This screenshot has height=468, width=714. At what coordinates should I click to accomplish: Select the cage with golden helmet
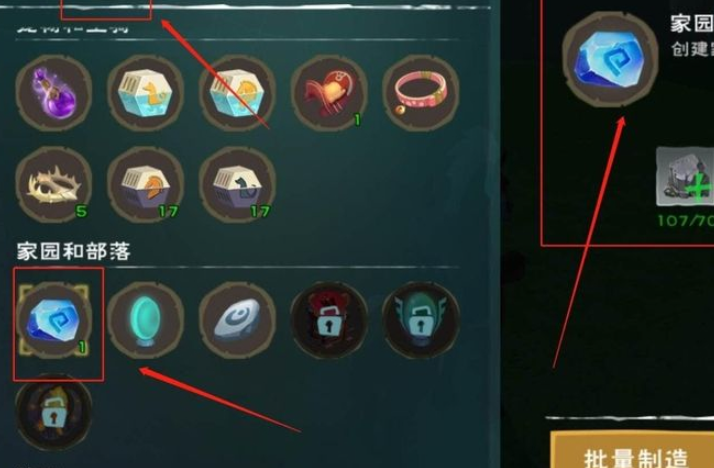pos(145,184)
